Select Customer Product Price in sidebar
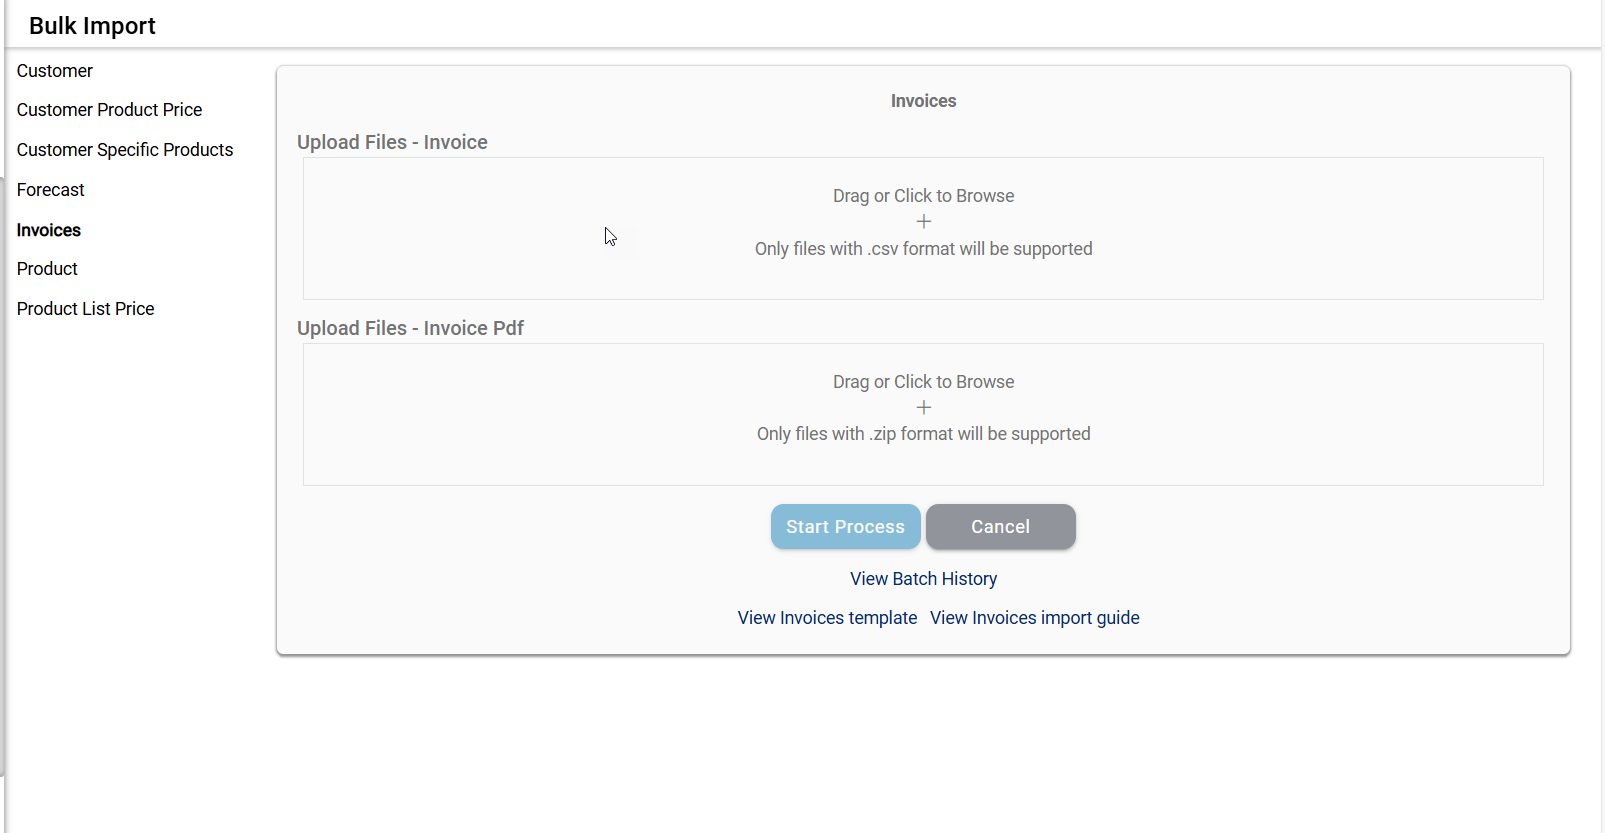 click(109, 110)
